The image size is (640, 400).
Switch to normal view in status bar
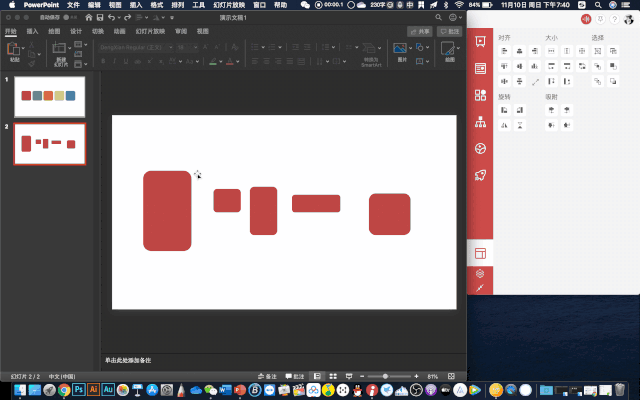315,376
